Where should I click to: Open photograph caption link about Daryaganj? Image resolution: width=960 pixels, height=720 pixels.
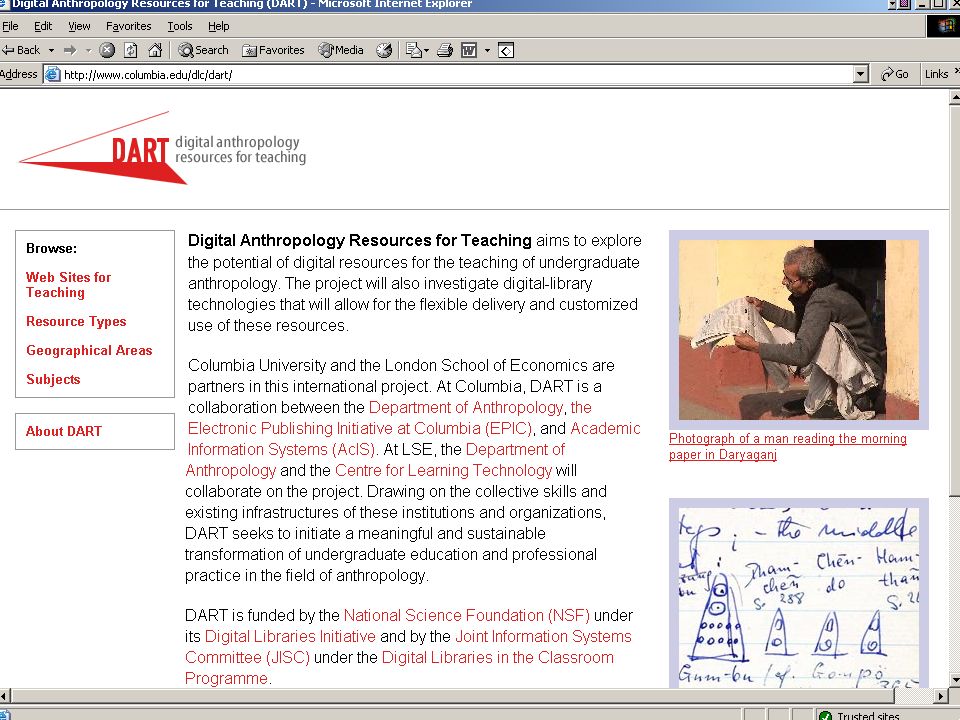(x=787, y=446)
